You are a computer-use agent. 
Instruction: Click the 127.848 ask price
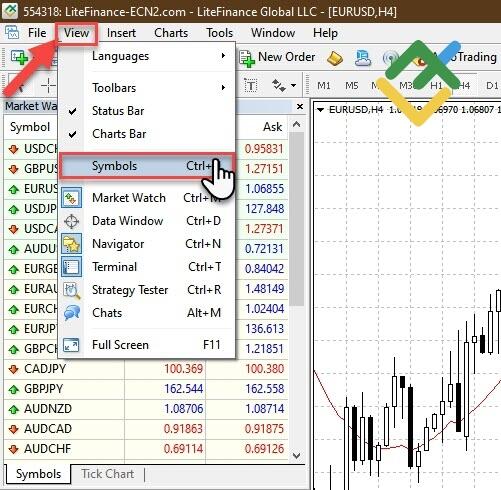pyautogui.click(x=265, y=209)
